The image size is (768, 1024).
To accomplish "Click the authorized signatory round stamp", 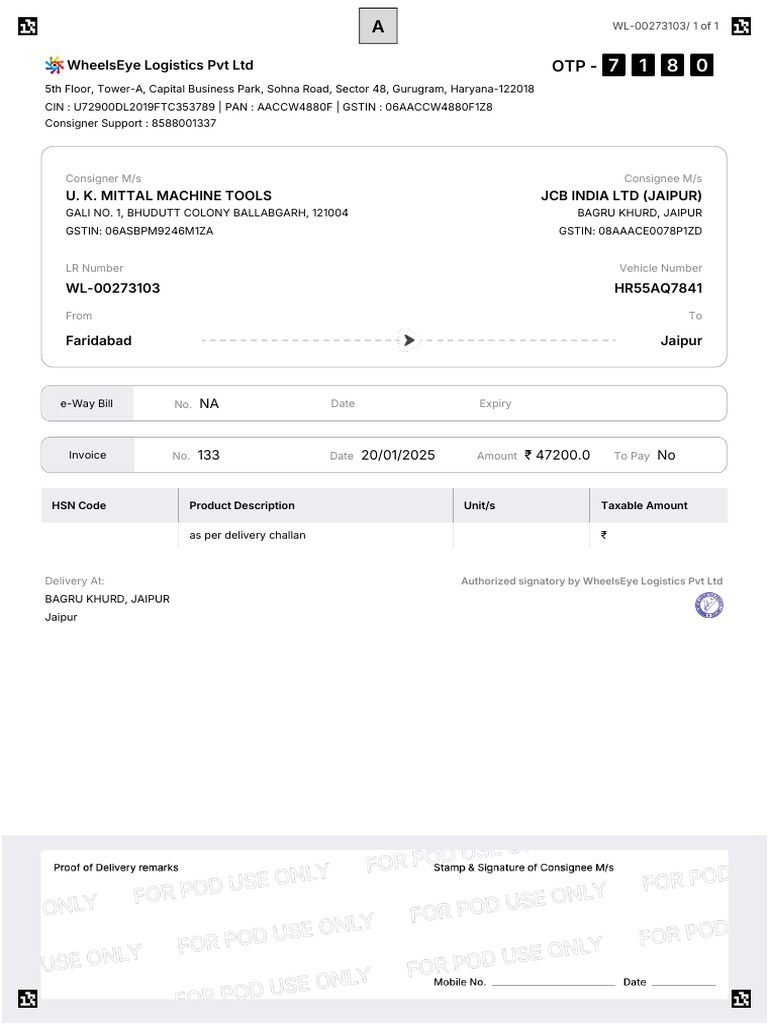I will [x=709, y=605].
